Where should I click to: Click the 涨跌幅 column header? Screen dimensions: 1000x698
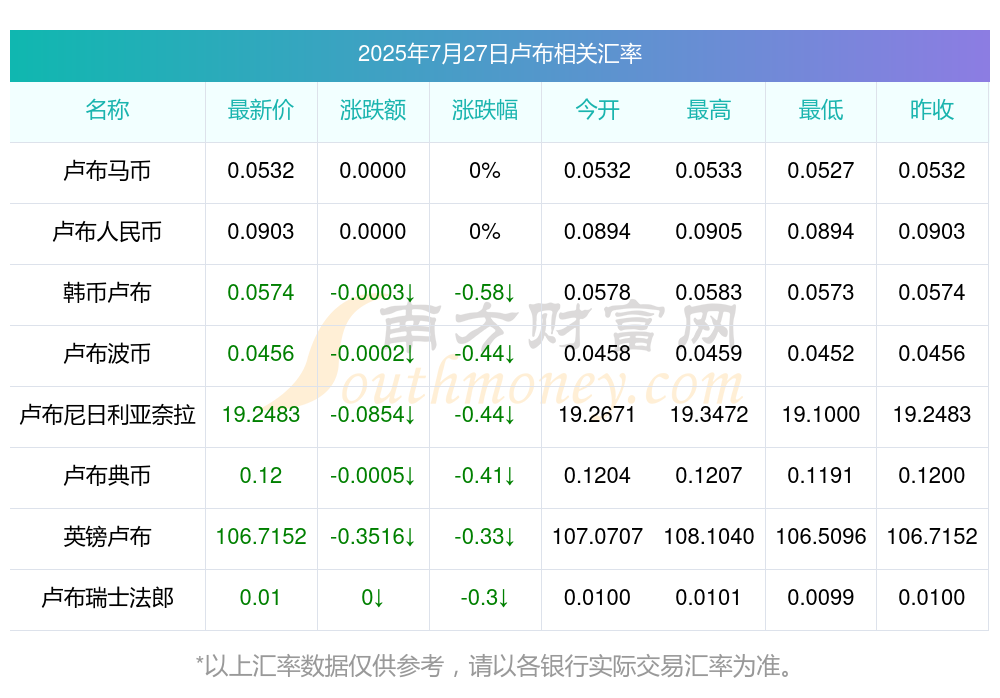tap(485, 110)
